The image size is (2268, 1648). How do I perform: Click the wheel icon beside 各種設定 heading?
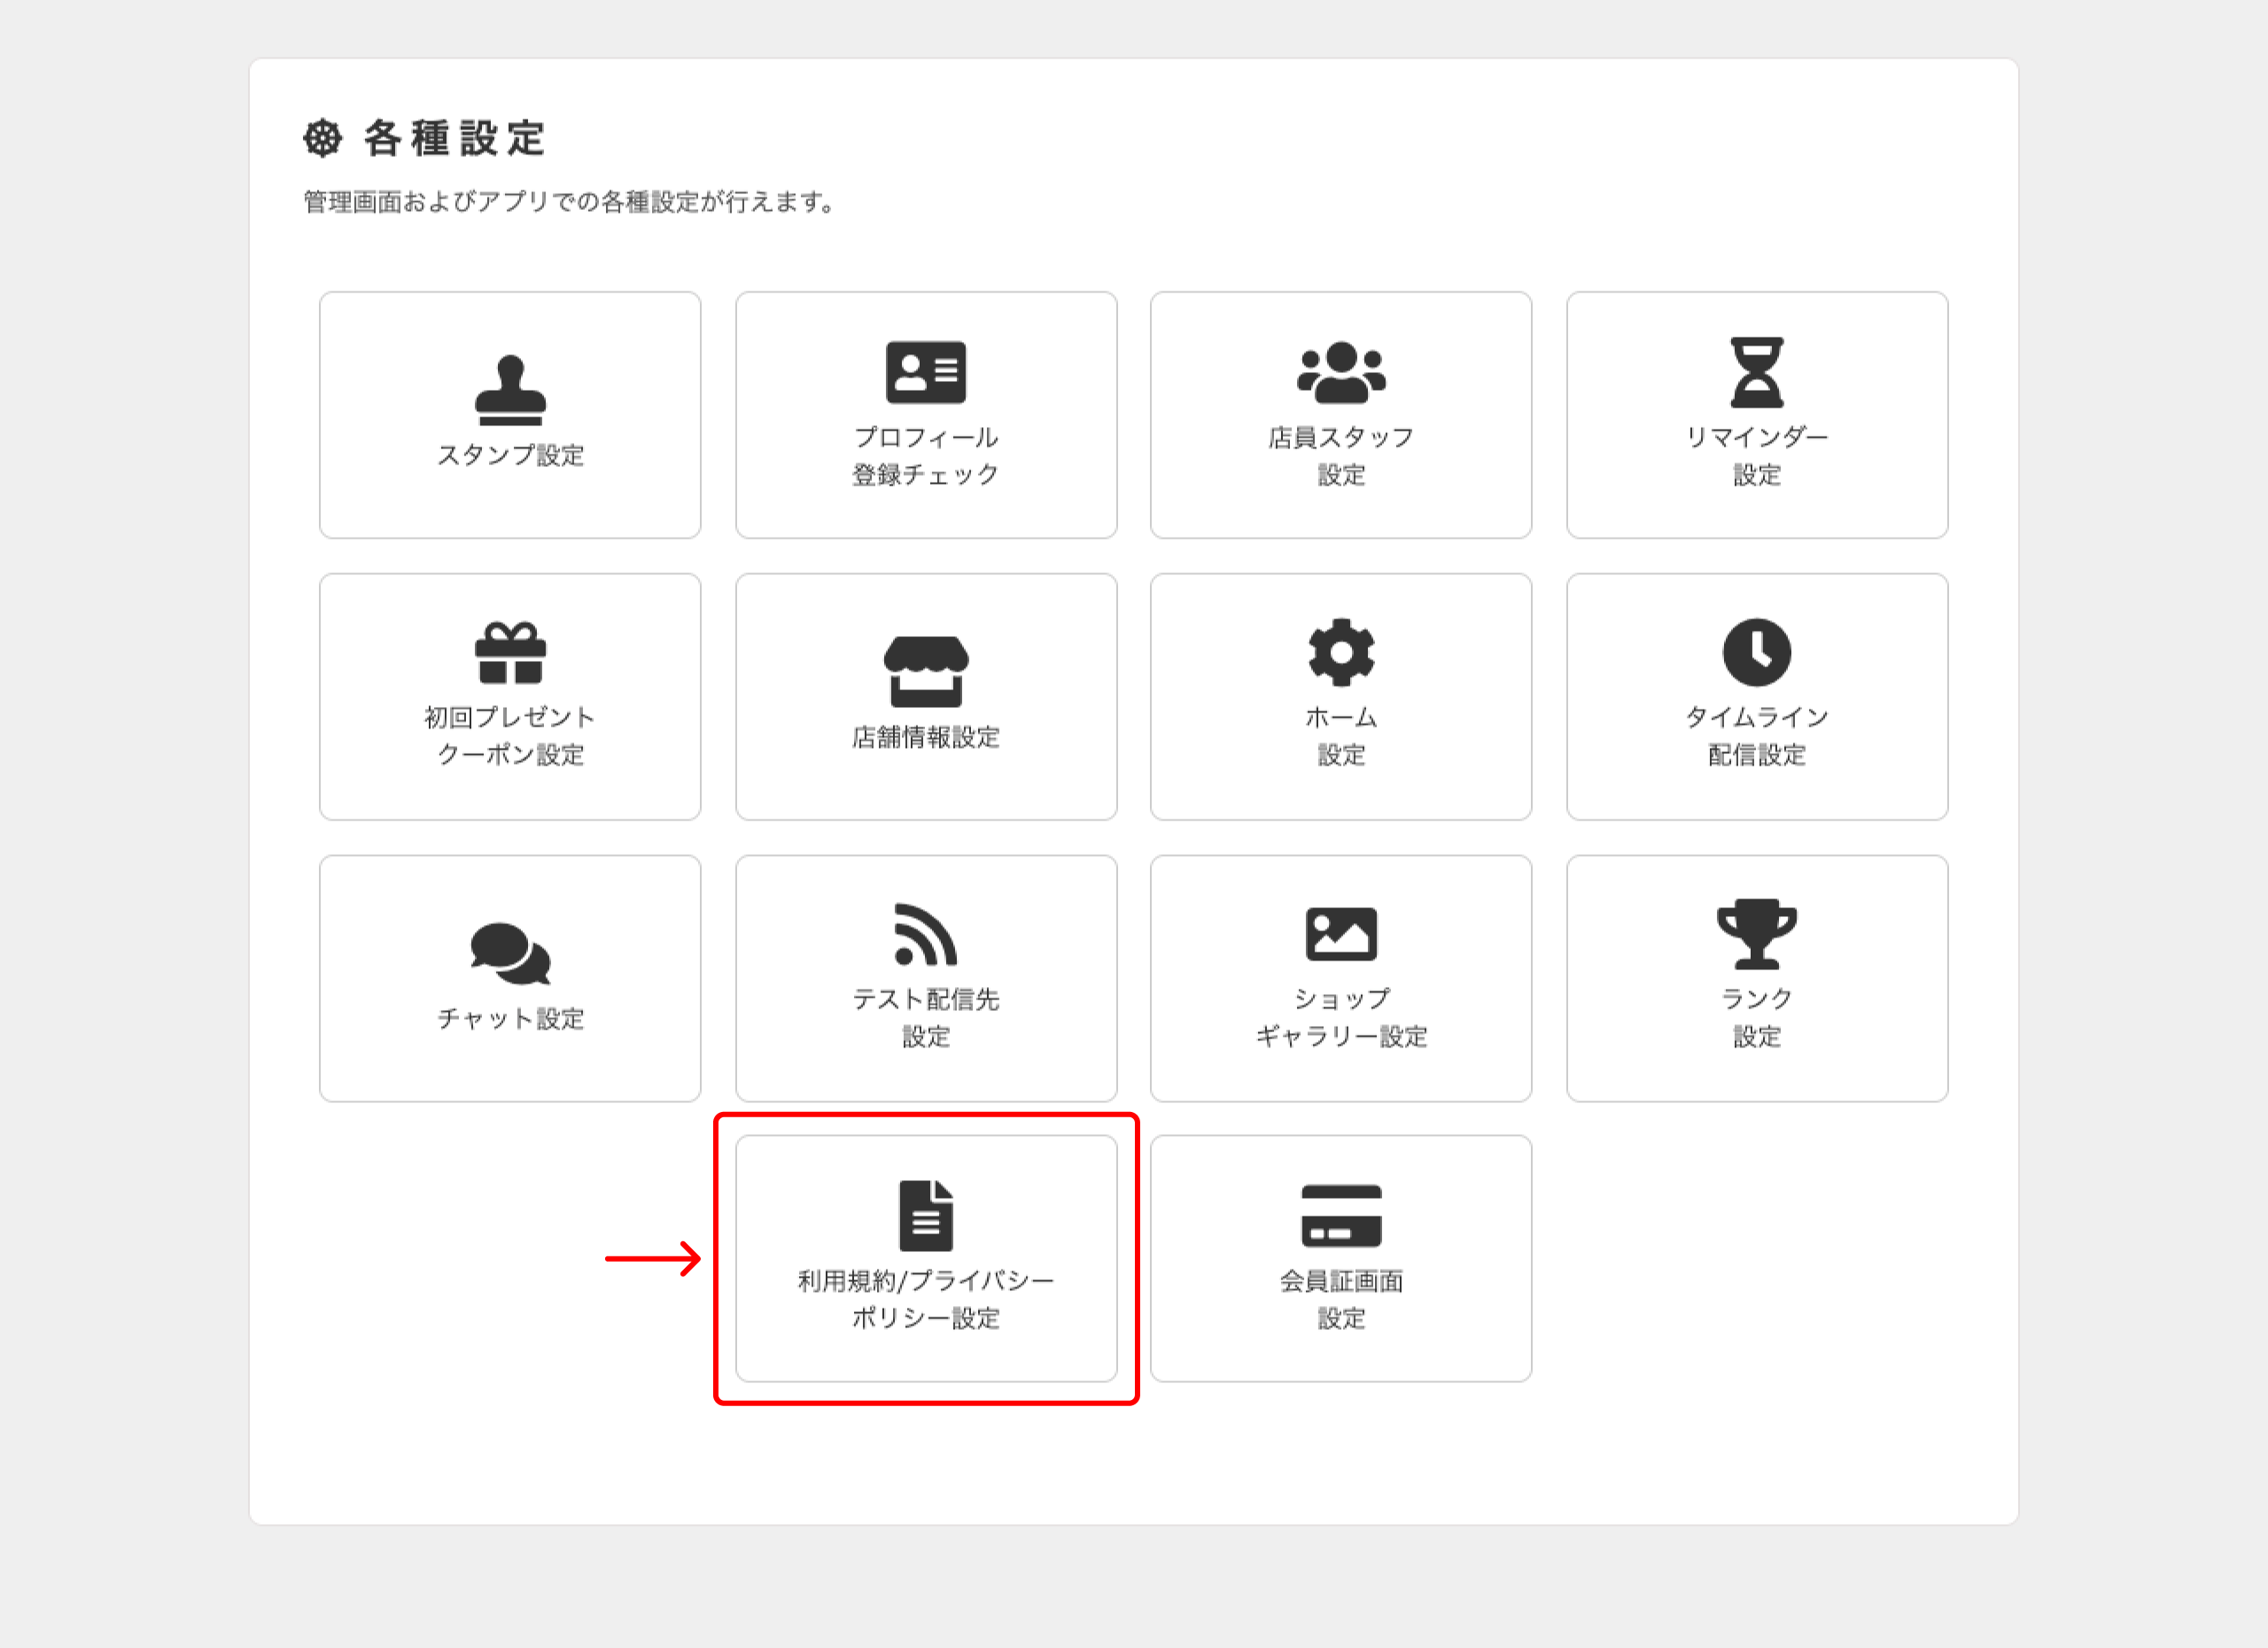click(x=322, y=138)
